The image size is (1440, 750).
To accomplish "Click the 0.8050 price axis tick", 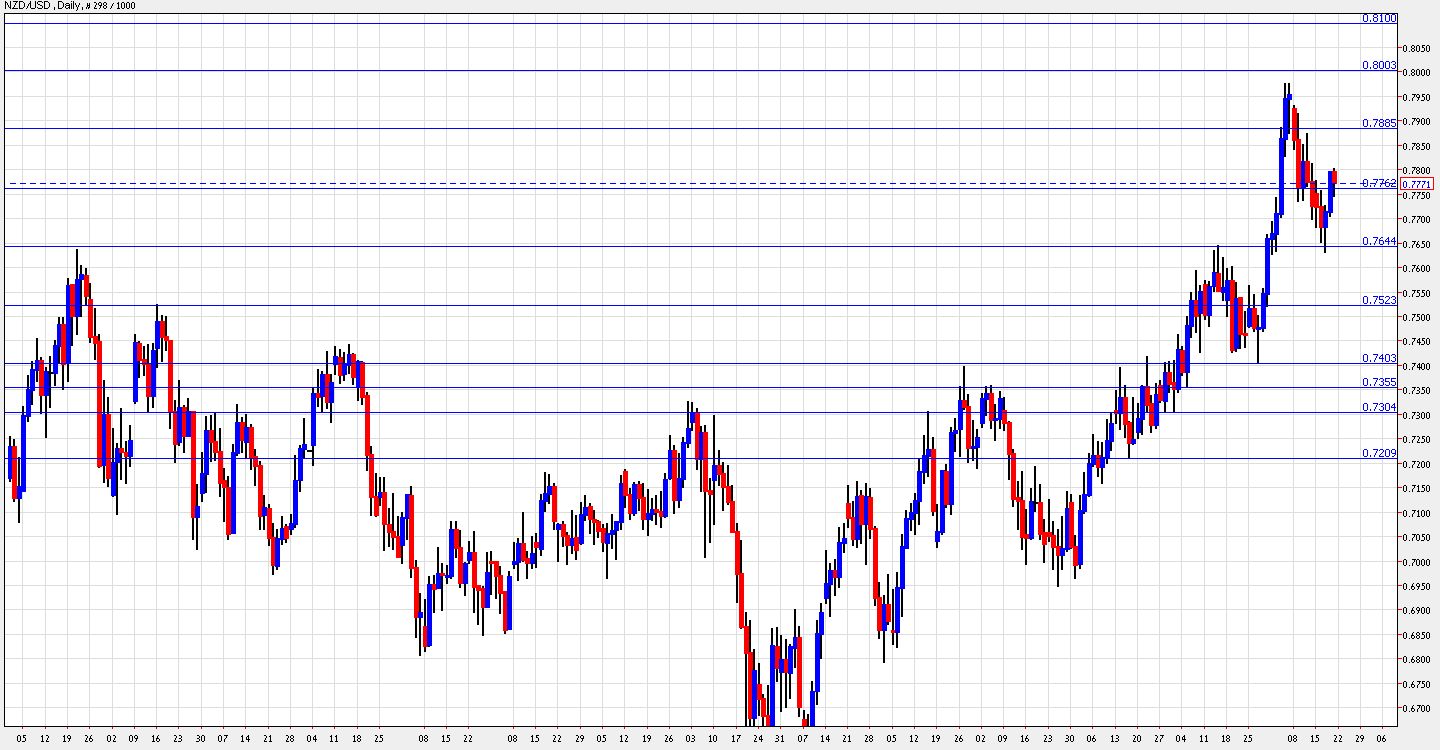I will (1416, 48).
